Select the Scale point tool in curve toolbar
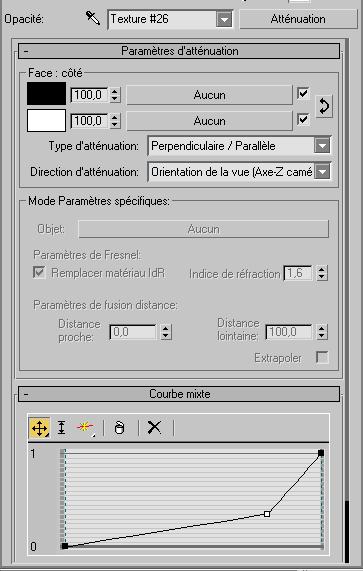 pyautogui.click(x=62, y=427)
